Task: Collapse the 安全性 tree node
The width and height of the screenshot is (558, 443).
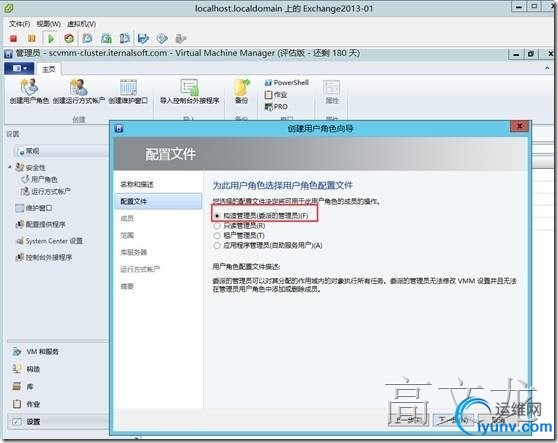Action: point(10,166)
